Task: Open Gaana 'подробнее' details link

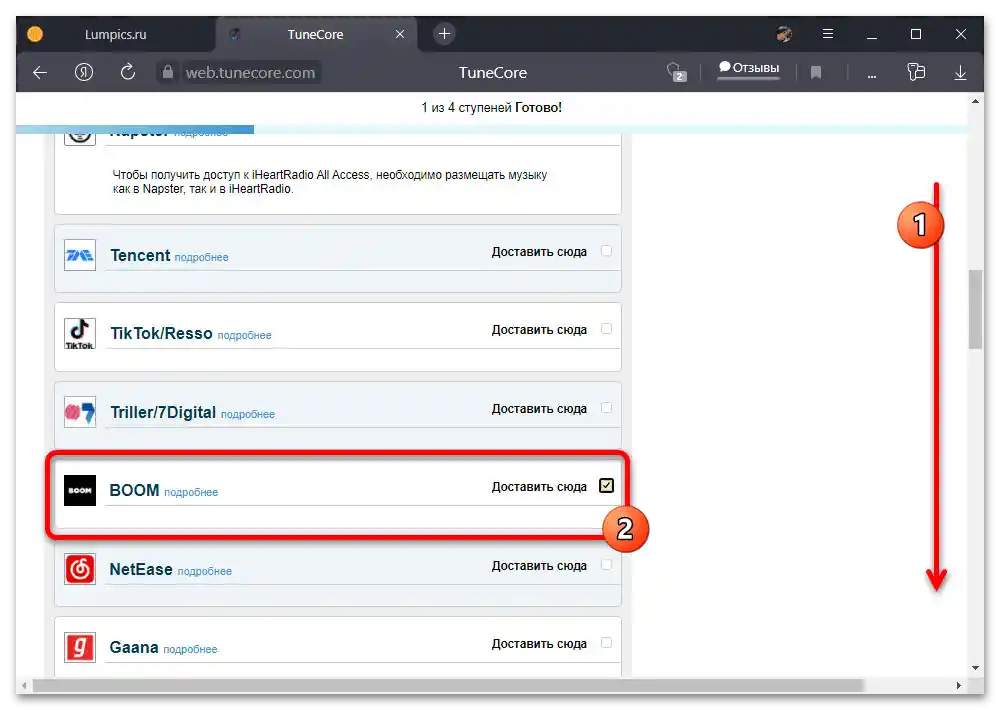Action: point(190,649)
